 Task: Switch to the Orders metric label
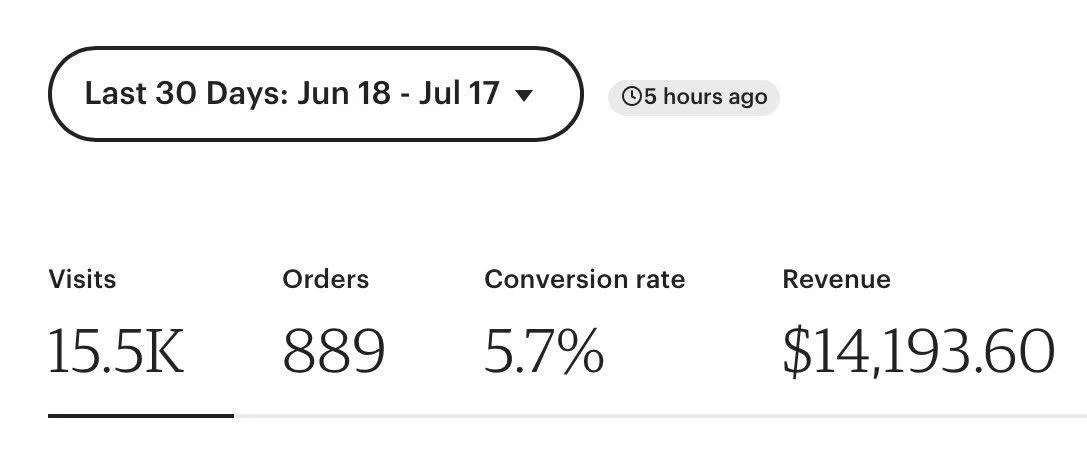tap(326, 279)
